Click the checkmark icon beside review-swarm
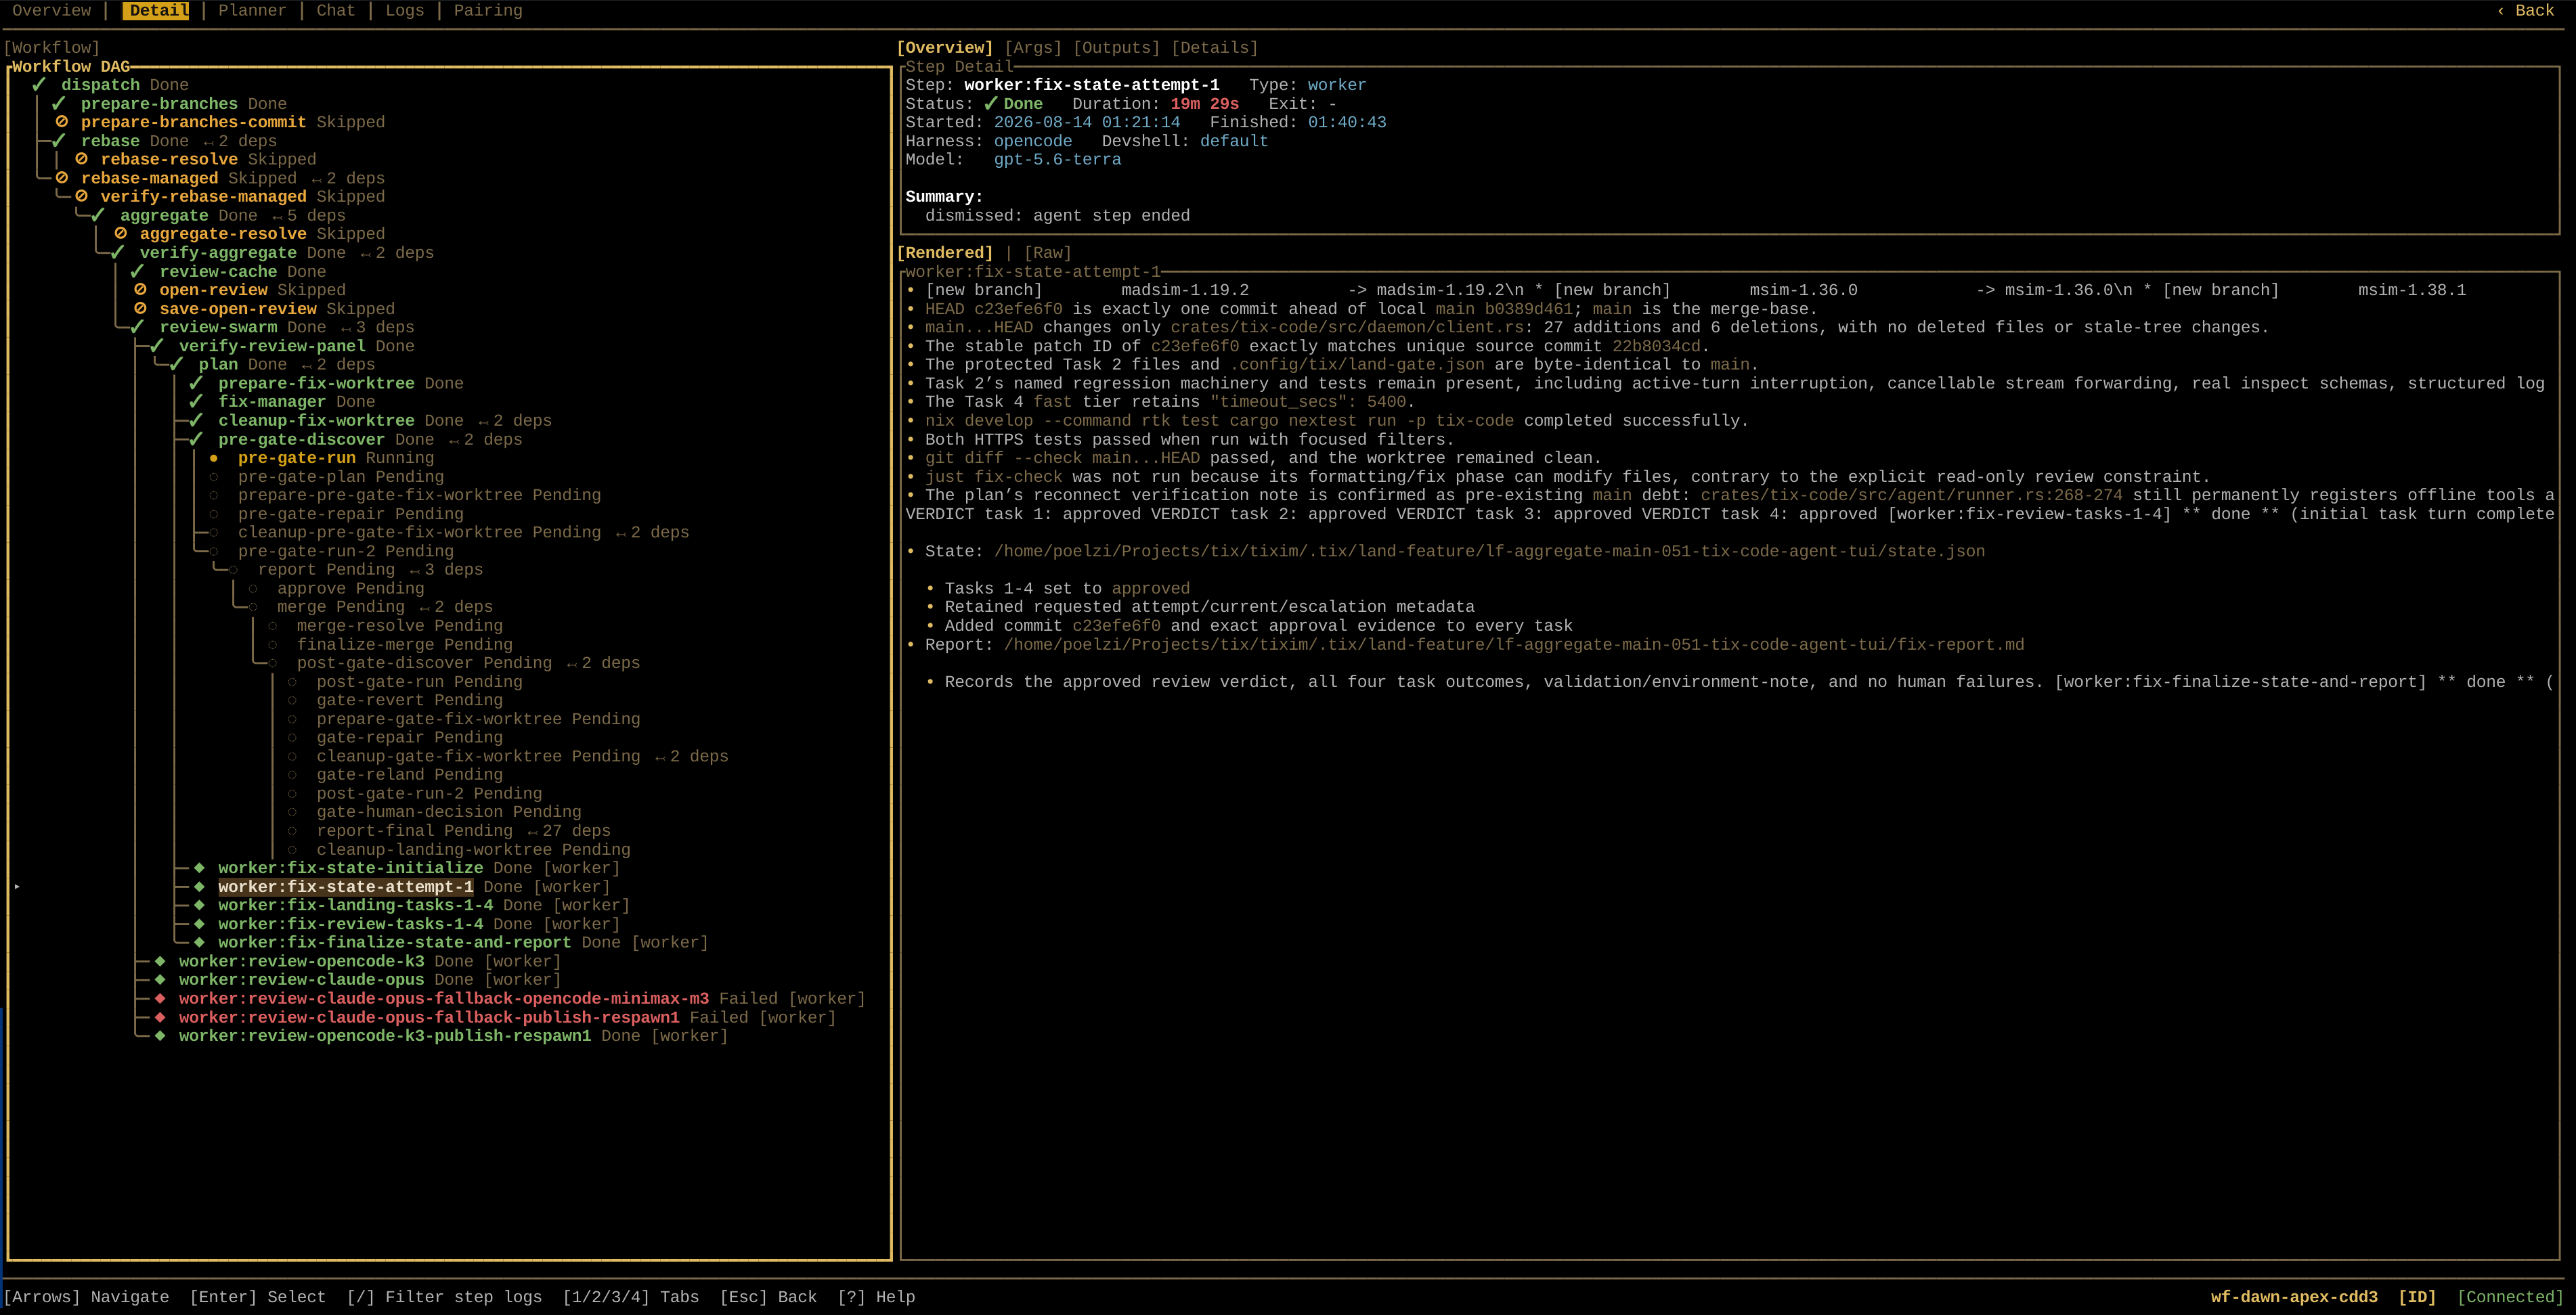 (137, 327)
